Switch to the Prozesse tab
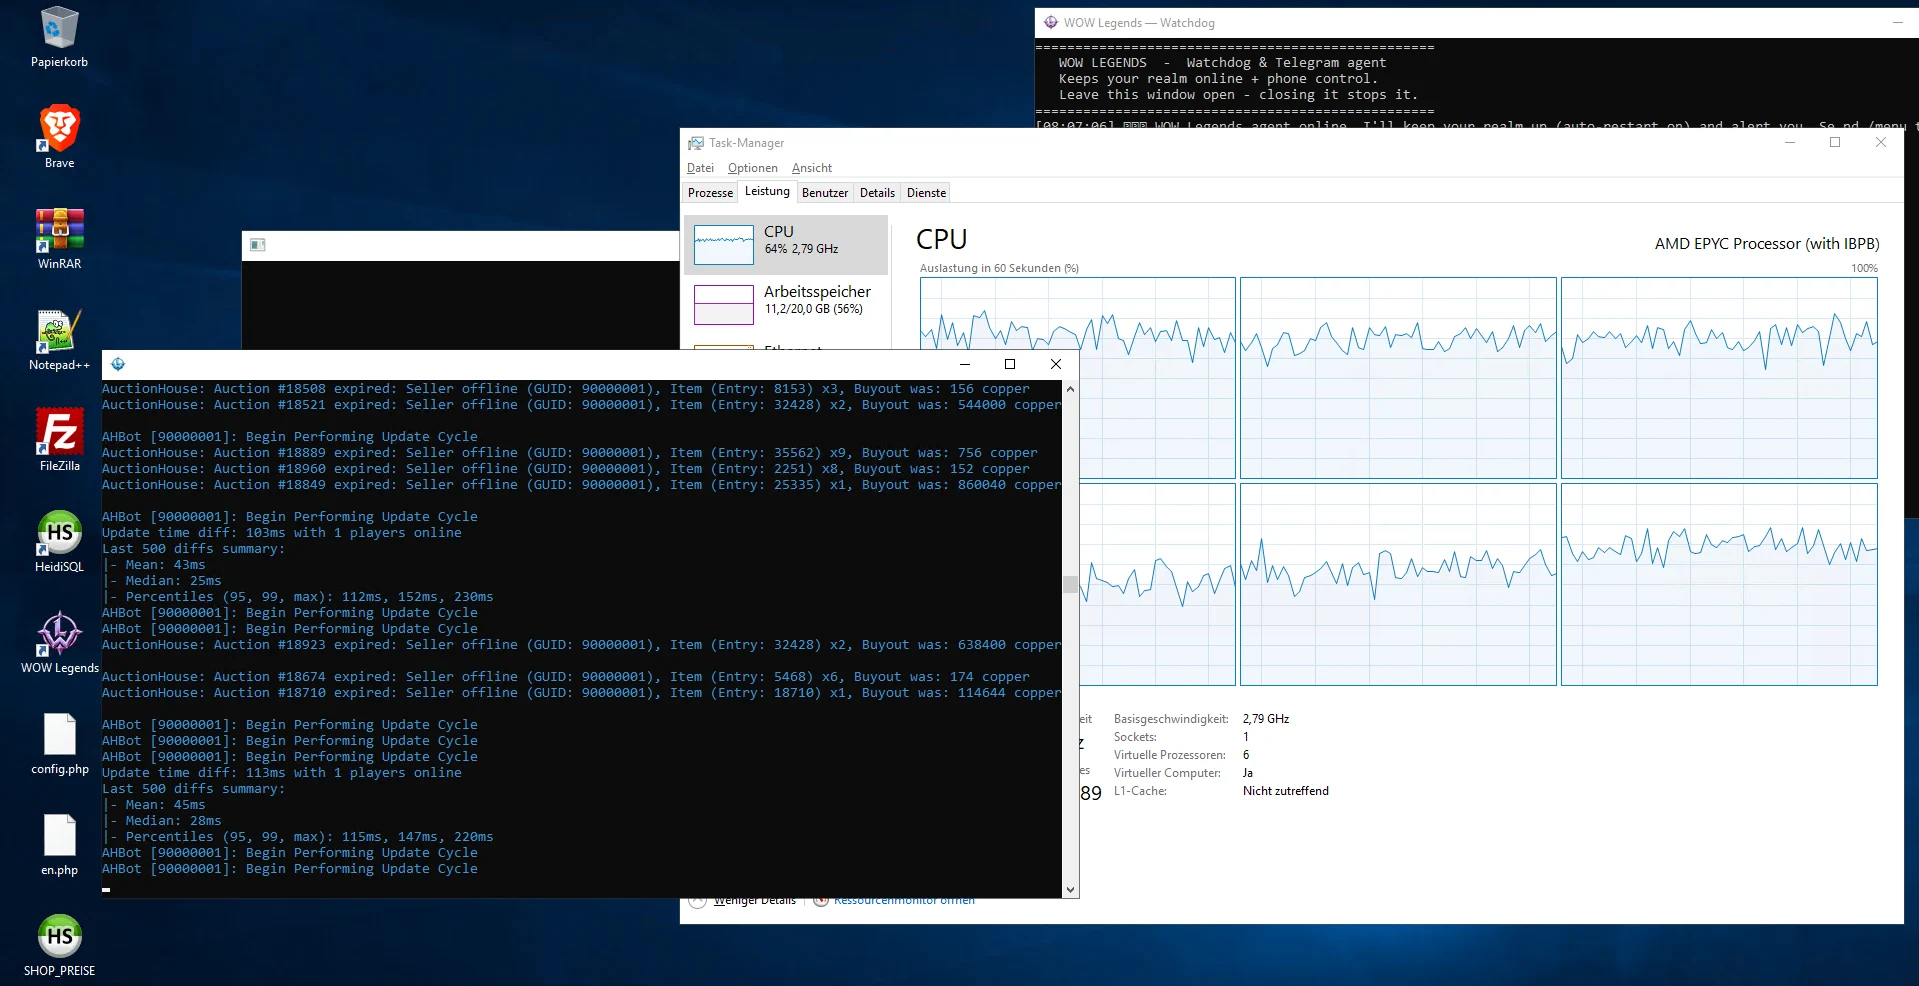 point(710,193)
